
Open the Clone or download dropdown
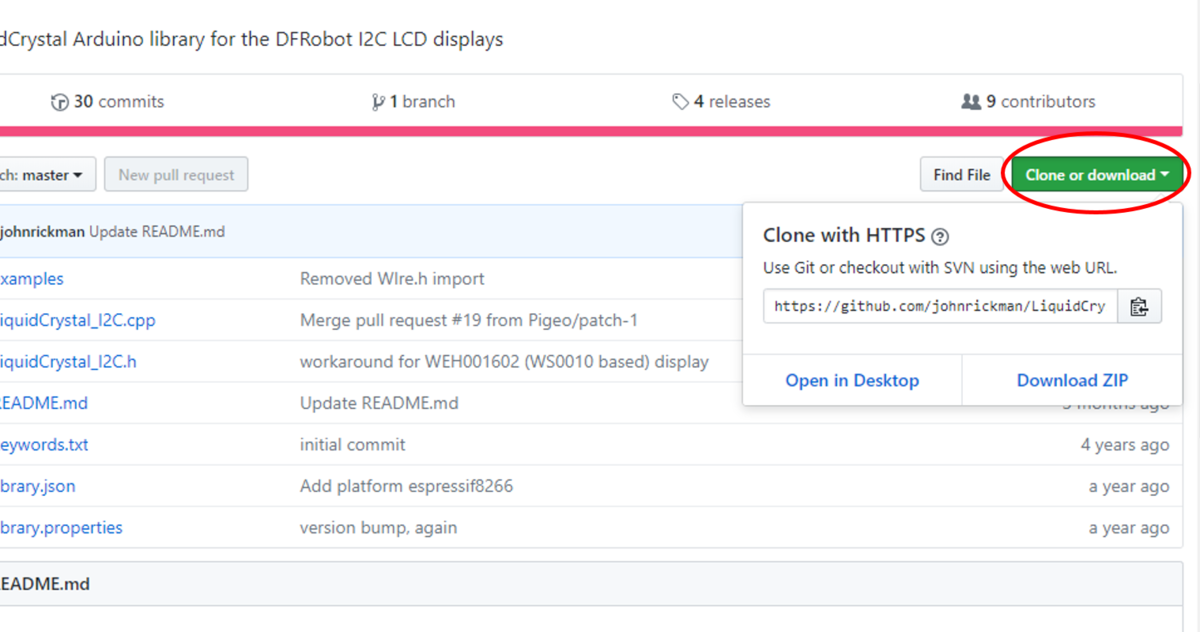1097,175
